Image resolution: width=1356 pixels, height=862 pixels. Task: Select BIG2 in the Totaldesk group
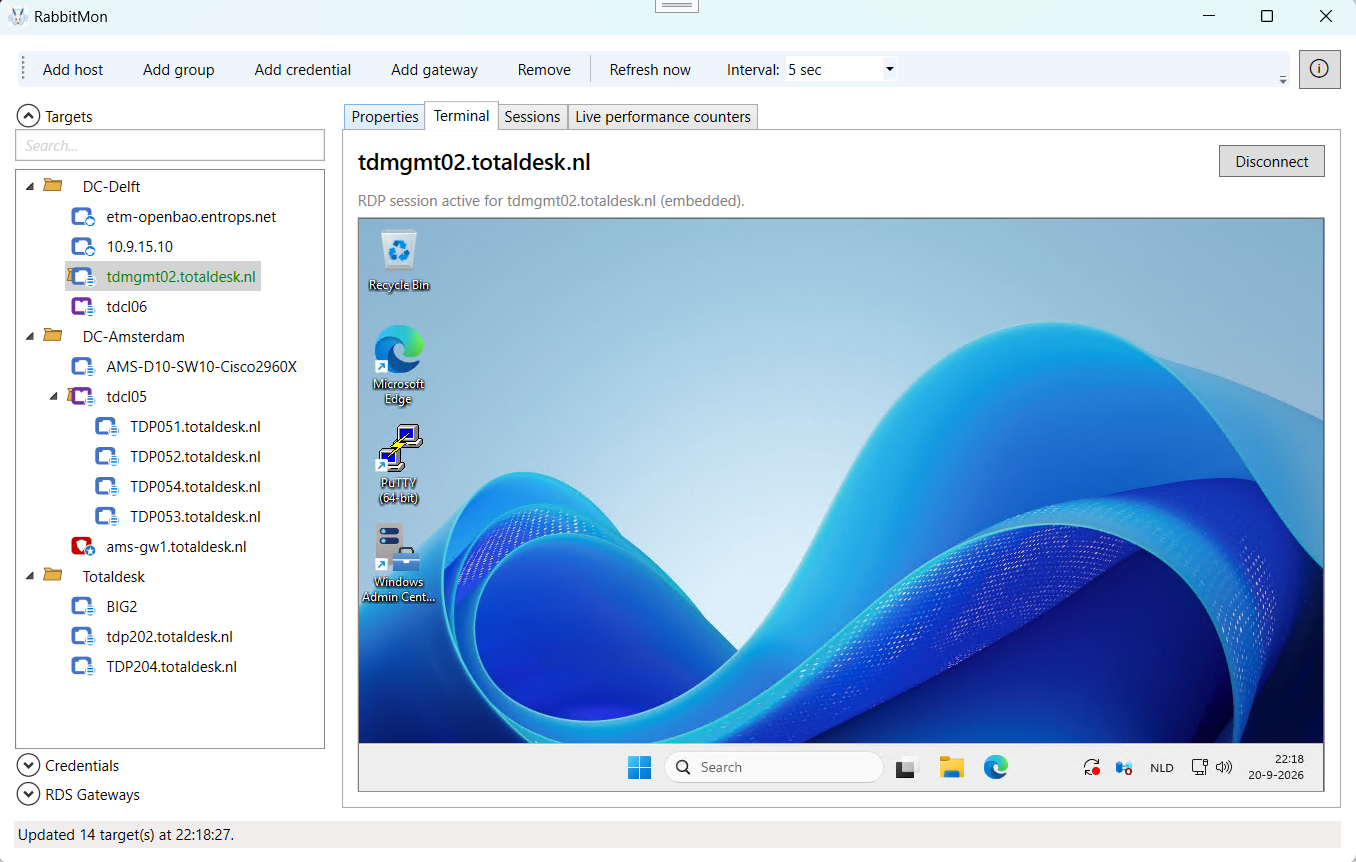point(122,607)
